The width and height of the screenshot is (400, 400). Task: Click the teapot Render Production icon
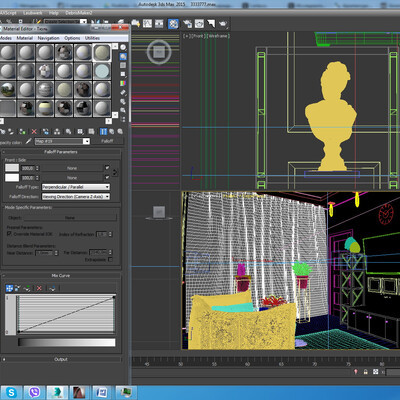click(x=223, y=24)
